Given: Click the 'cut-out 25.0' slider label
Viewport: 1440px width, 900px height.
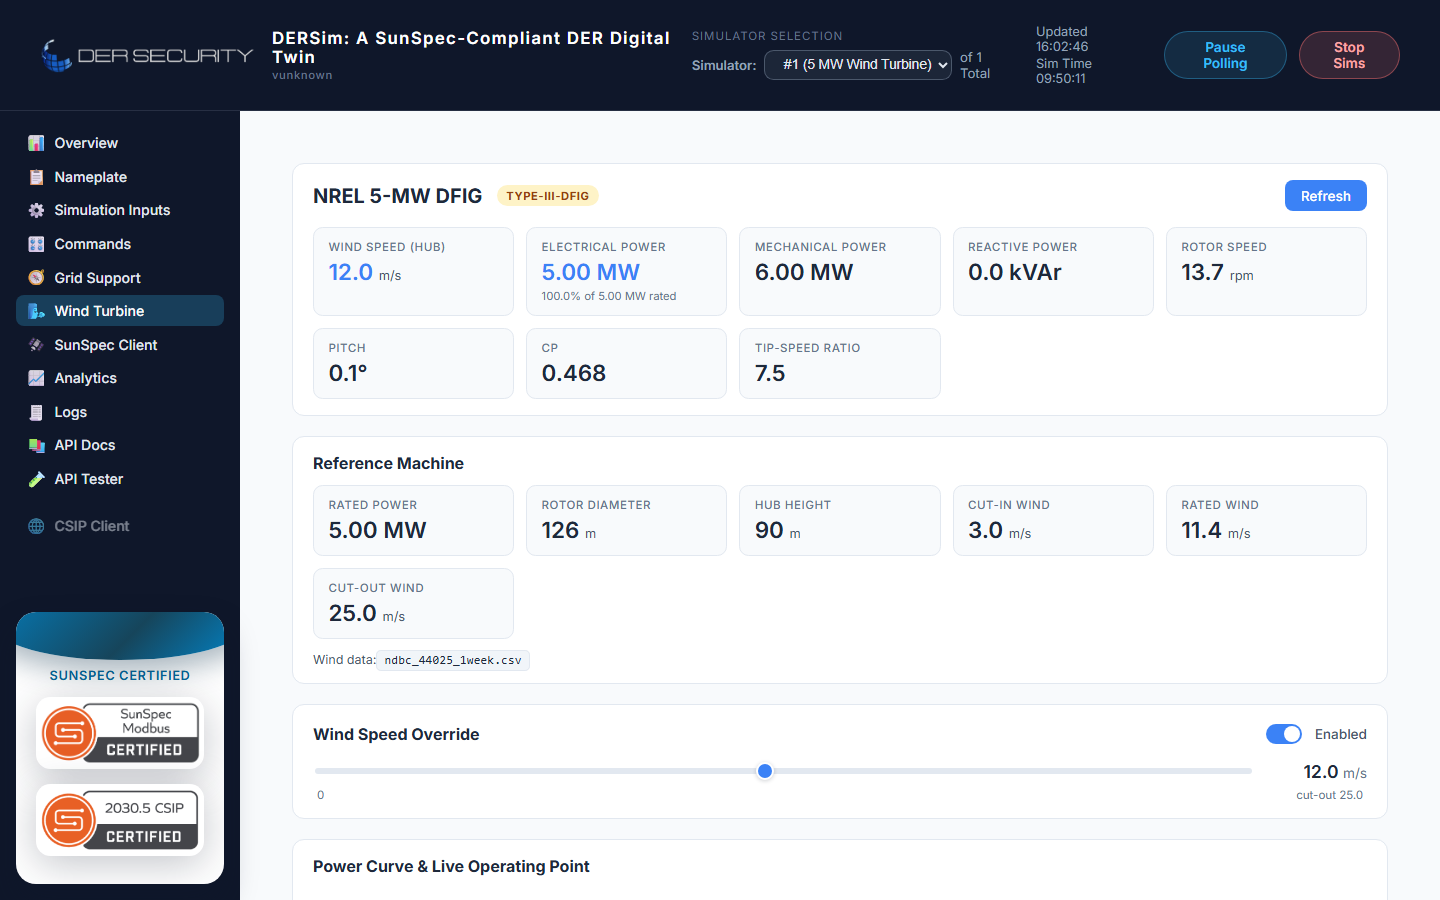Looking at the screenshot, I should pos(1329,795).
